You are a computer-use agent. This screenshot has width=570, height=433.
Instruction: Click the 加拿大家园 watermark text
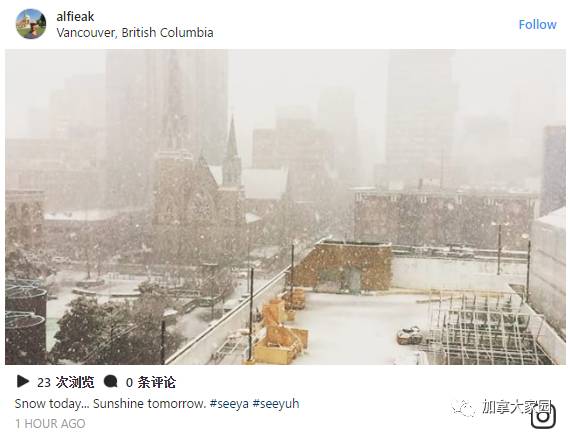pyautogui.click(x=517, y=406)
